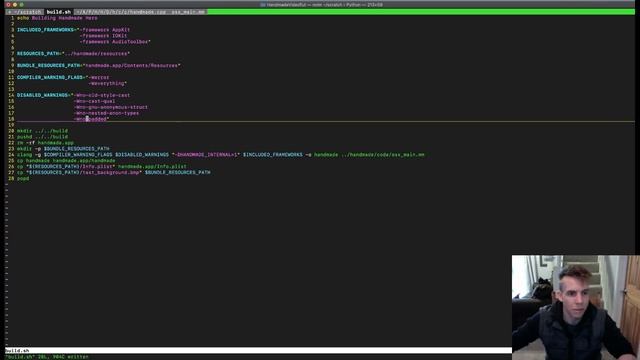Click the '../handmade/code/osx_main.mm' path
The image size is (640, 360).
pos(383,155)
